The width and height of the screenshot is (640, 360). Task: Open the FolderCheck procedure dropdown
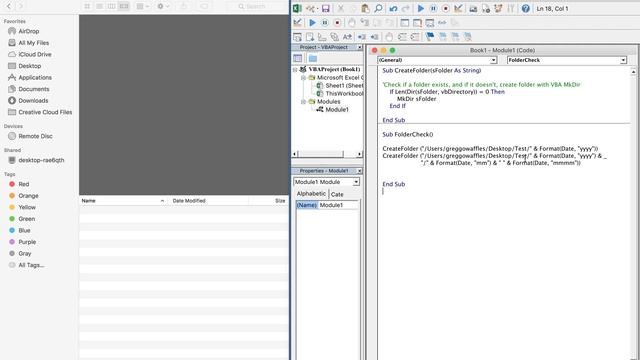tap(623, 60)
